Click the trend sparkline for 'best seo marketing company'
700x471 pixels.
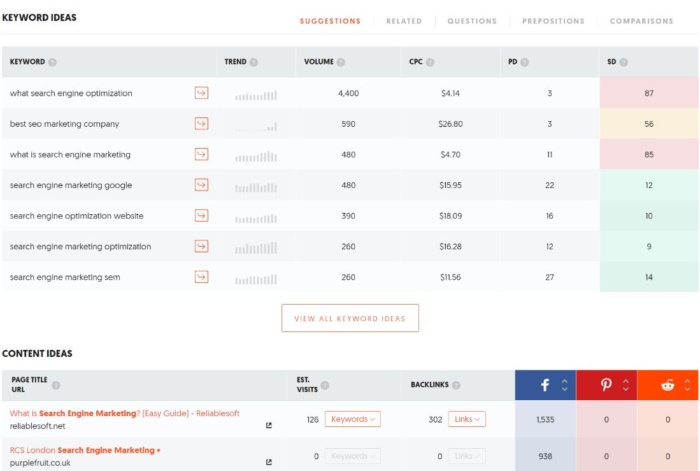pyautogui.click(x=256, y=126)
